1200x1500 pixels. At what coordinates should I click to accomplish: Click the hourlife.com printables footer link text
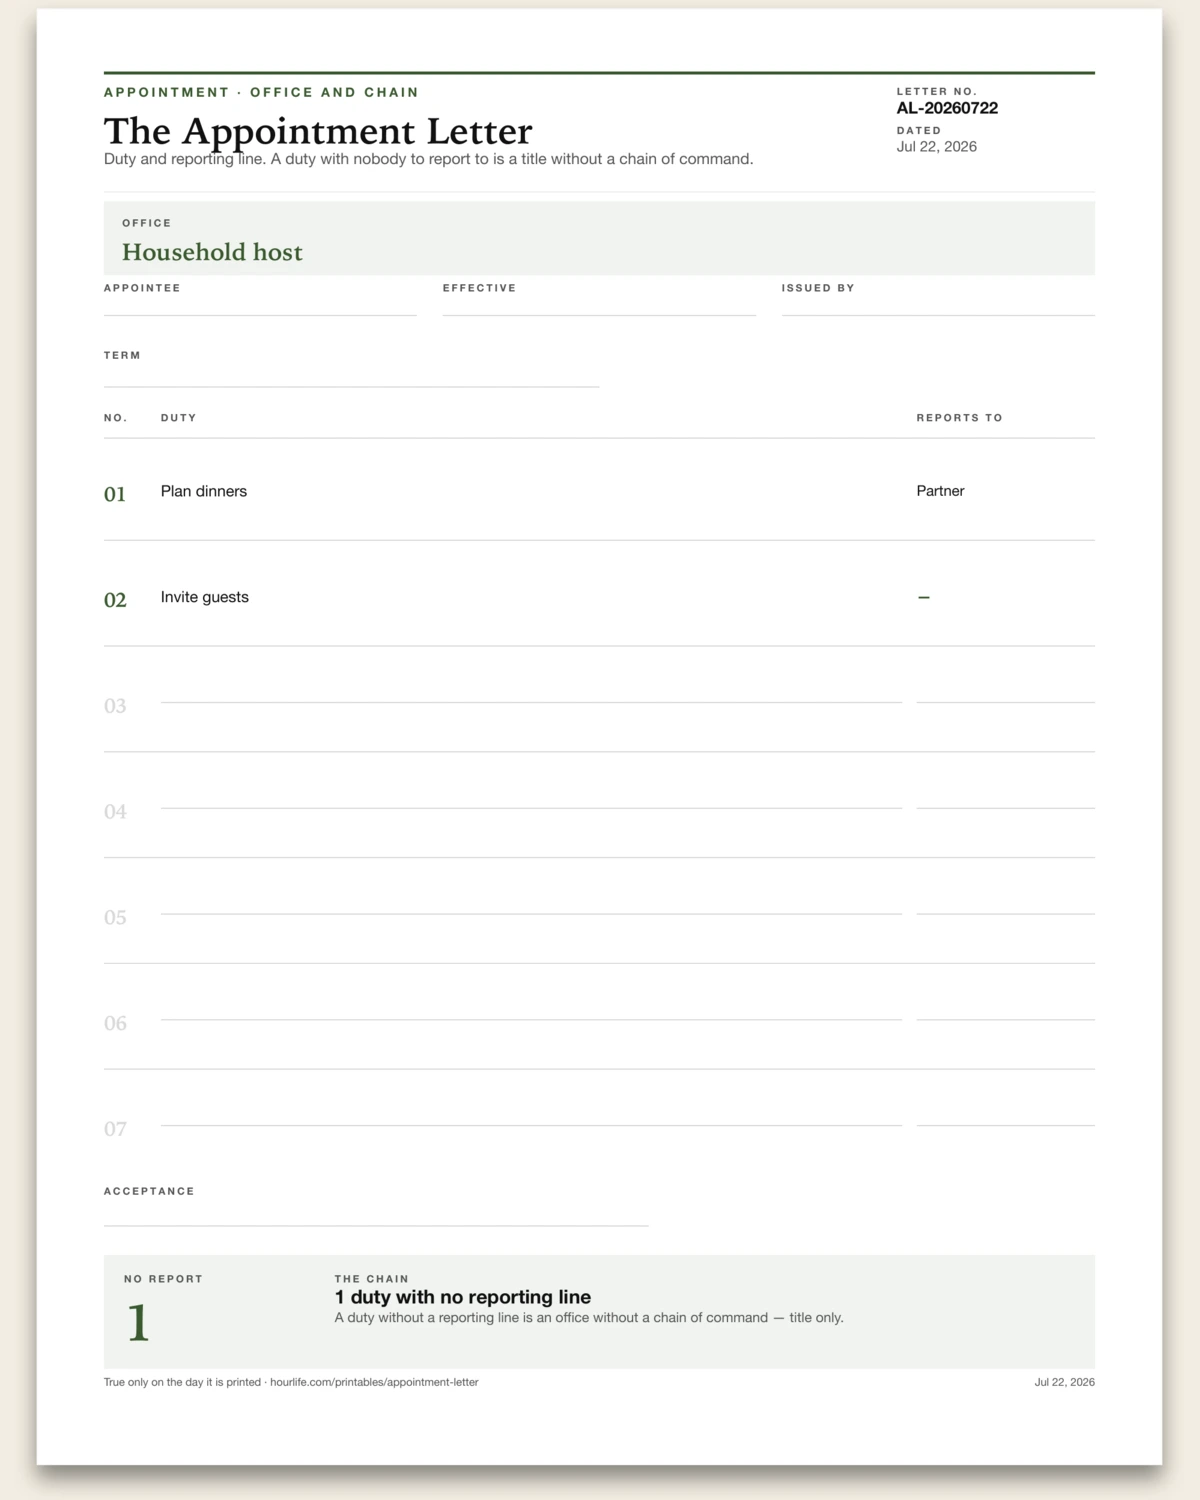click(x=374, y=1382)
